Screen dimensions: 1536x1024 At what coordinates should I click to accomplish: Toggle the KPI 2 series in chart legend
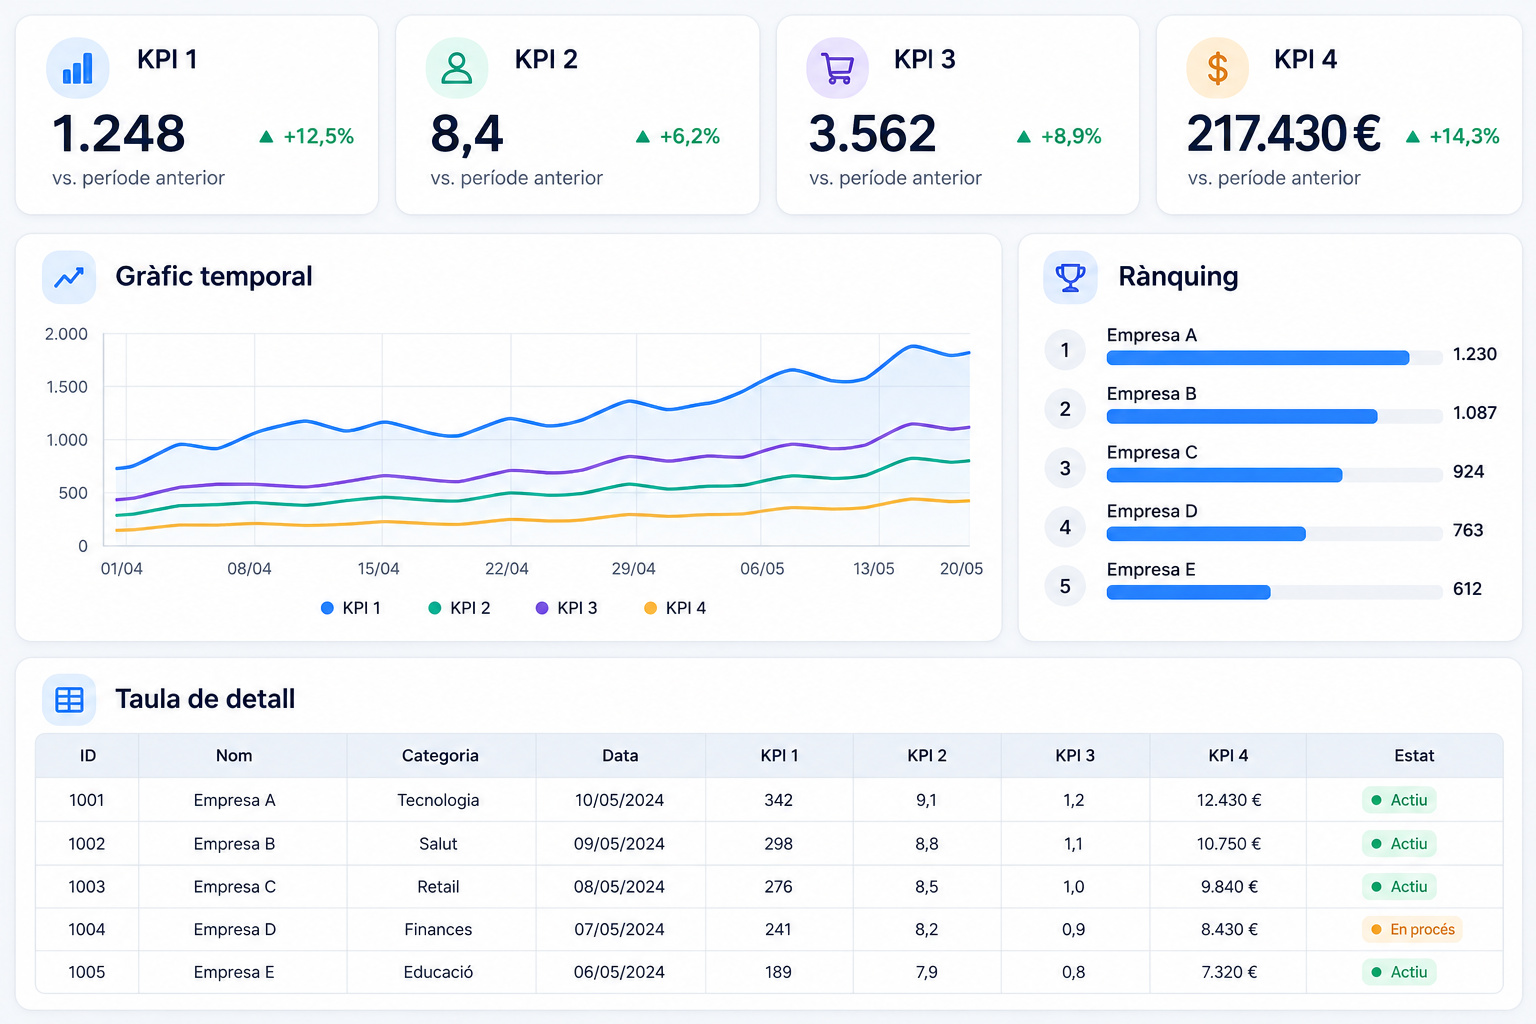coord(459,608)
